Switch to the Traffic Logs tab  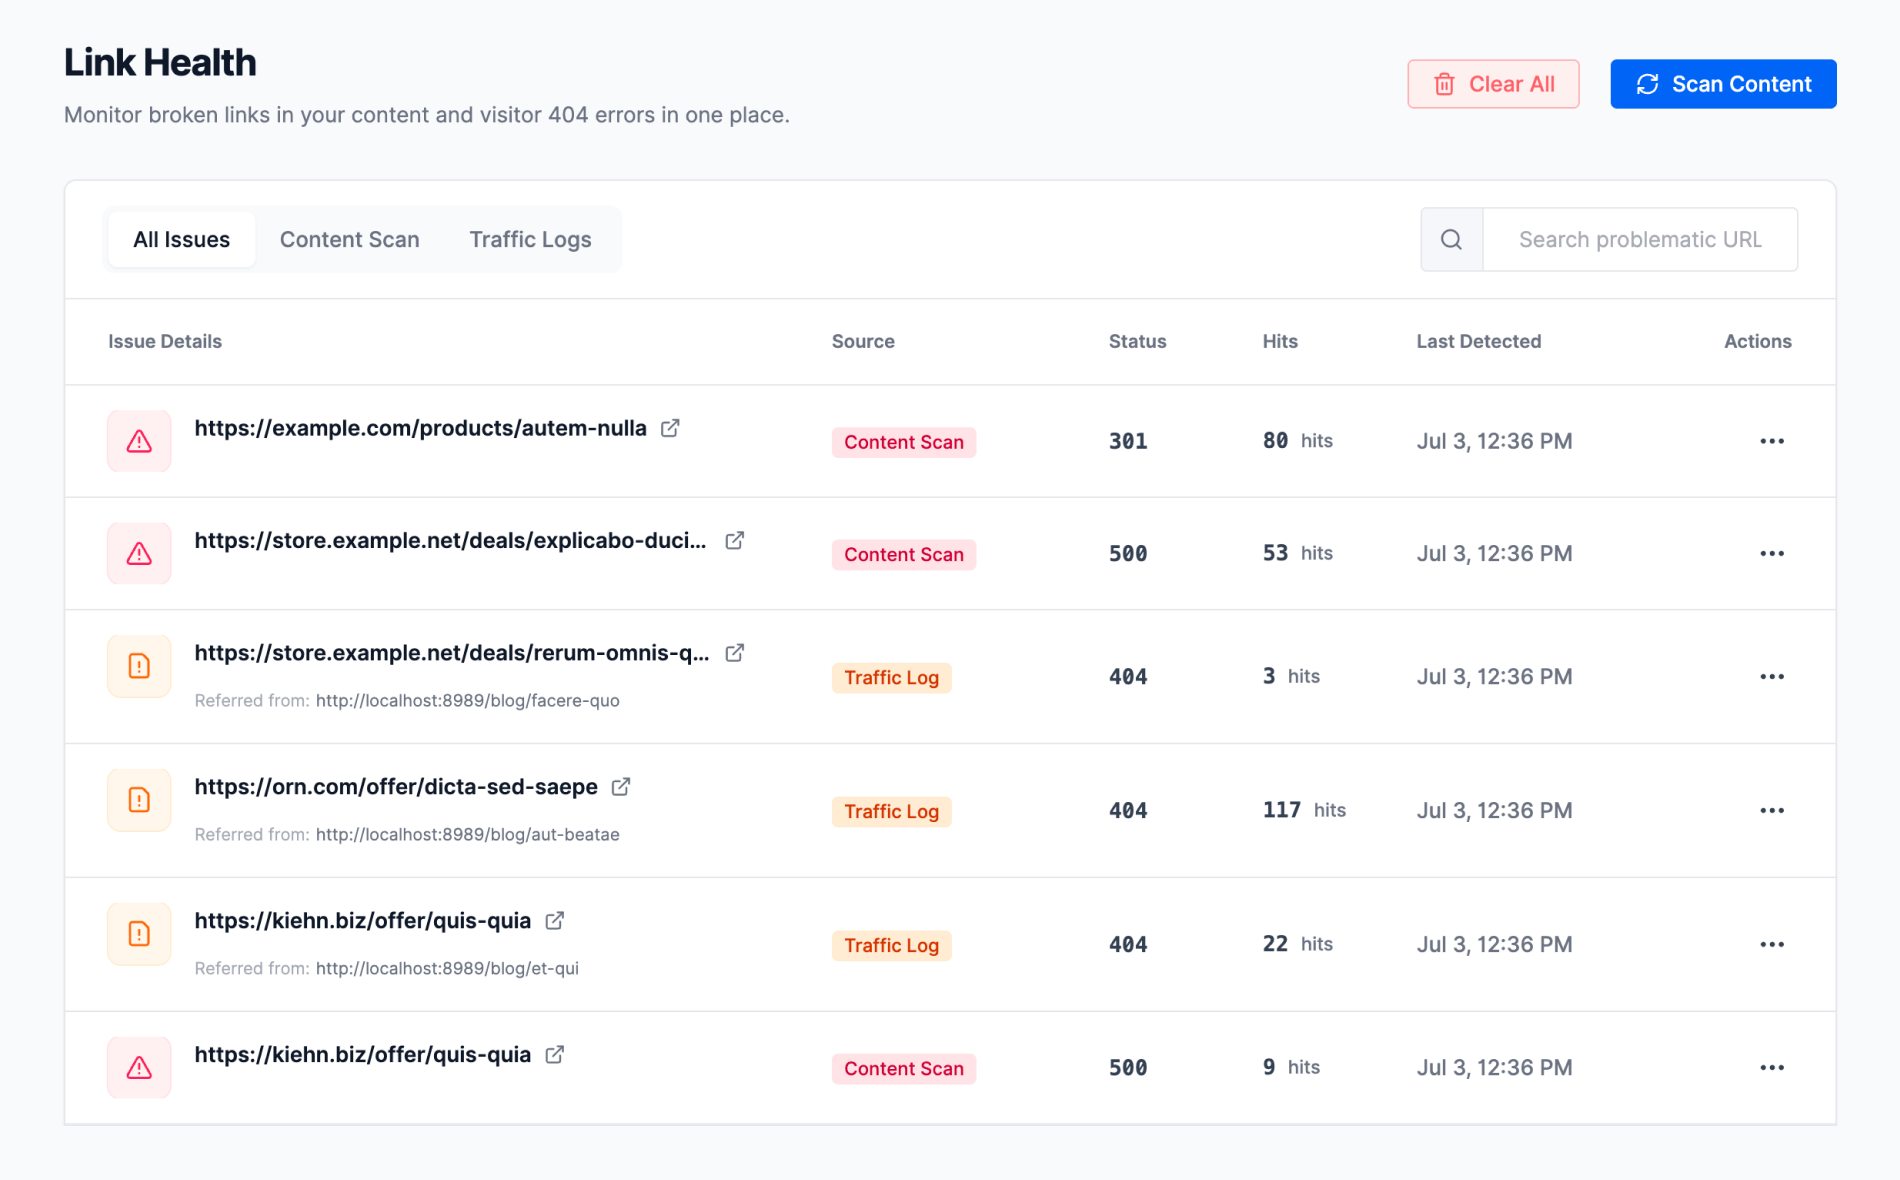click(530, 239)
